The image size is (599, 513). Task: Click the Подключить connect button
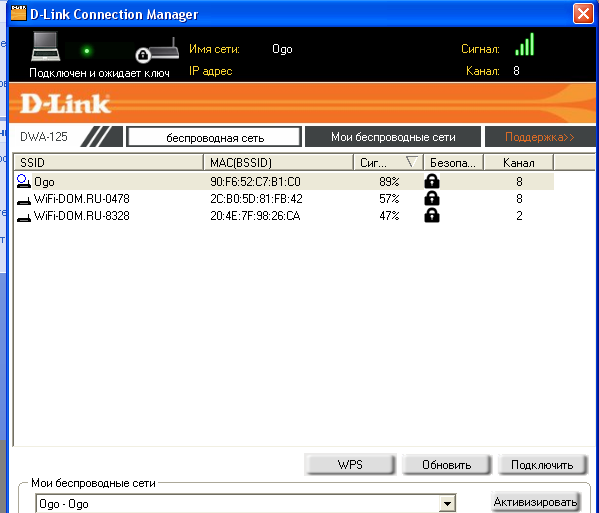tap(542, 464)
